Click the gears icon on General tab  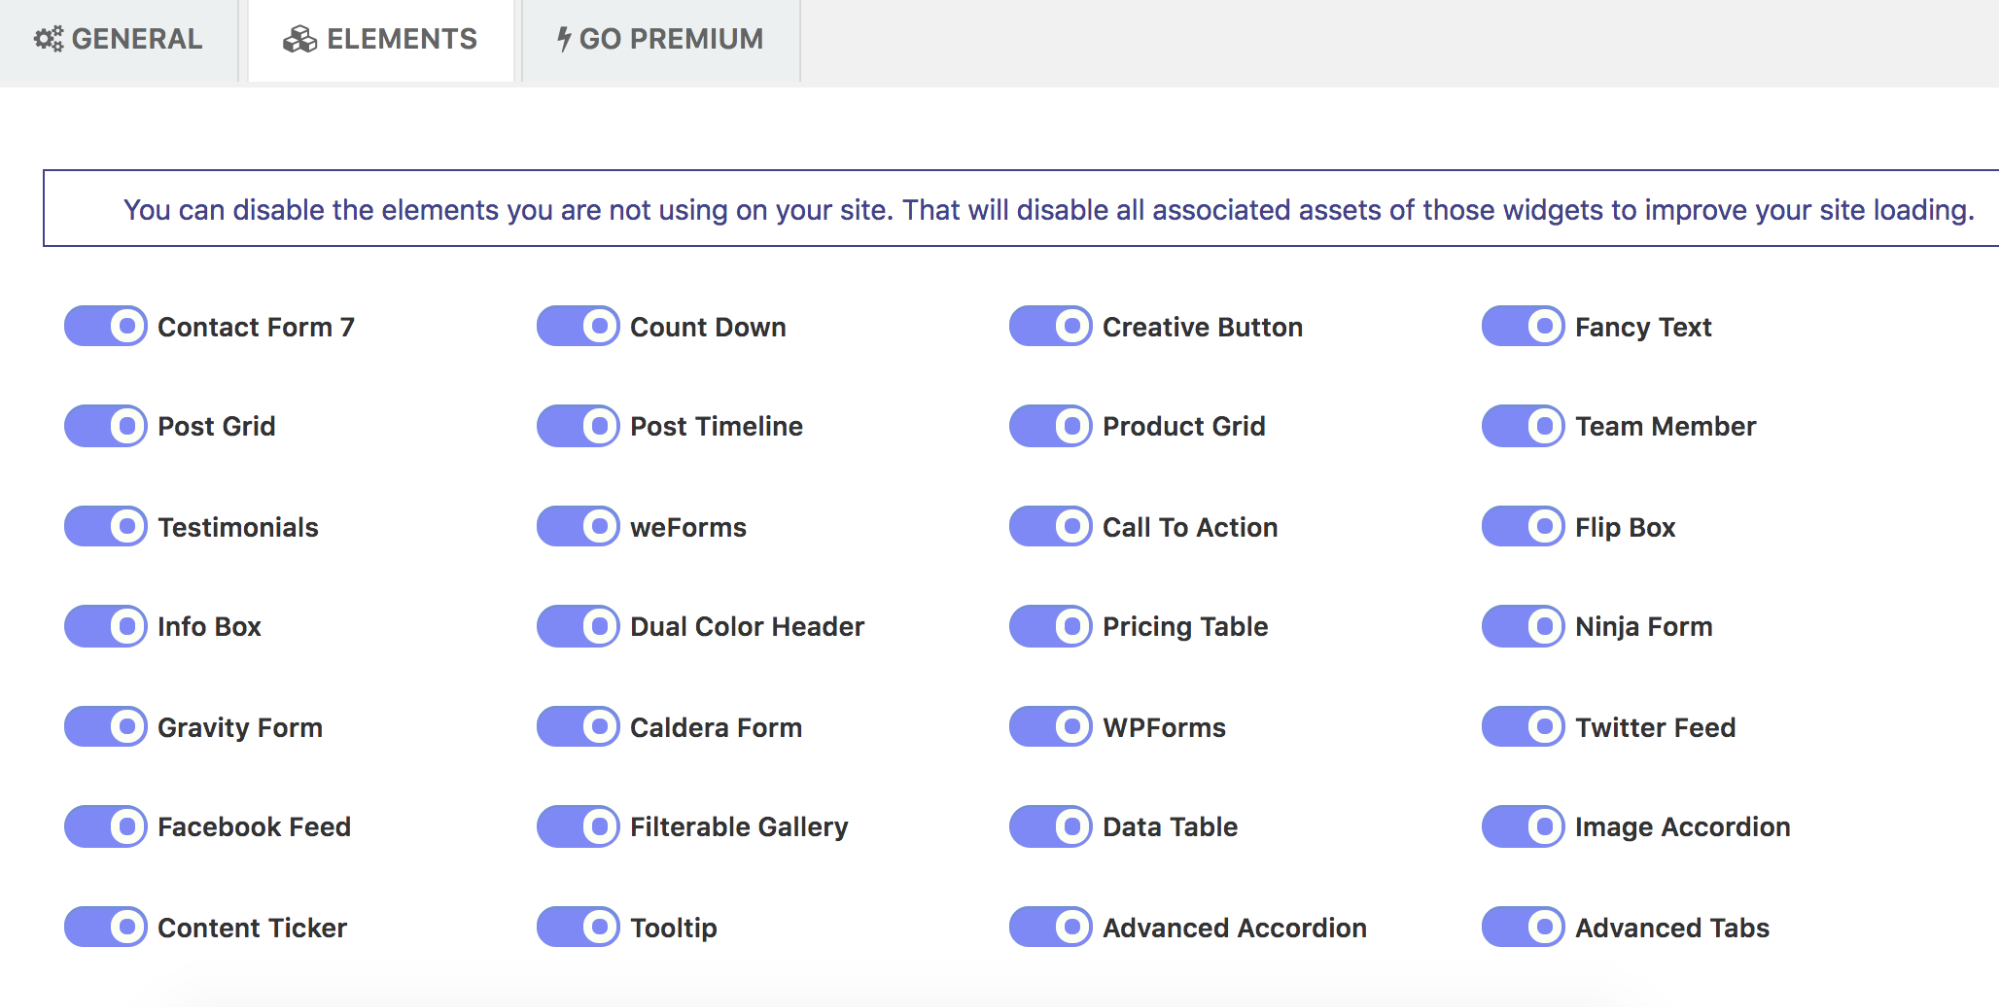pos(48,39)
